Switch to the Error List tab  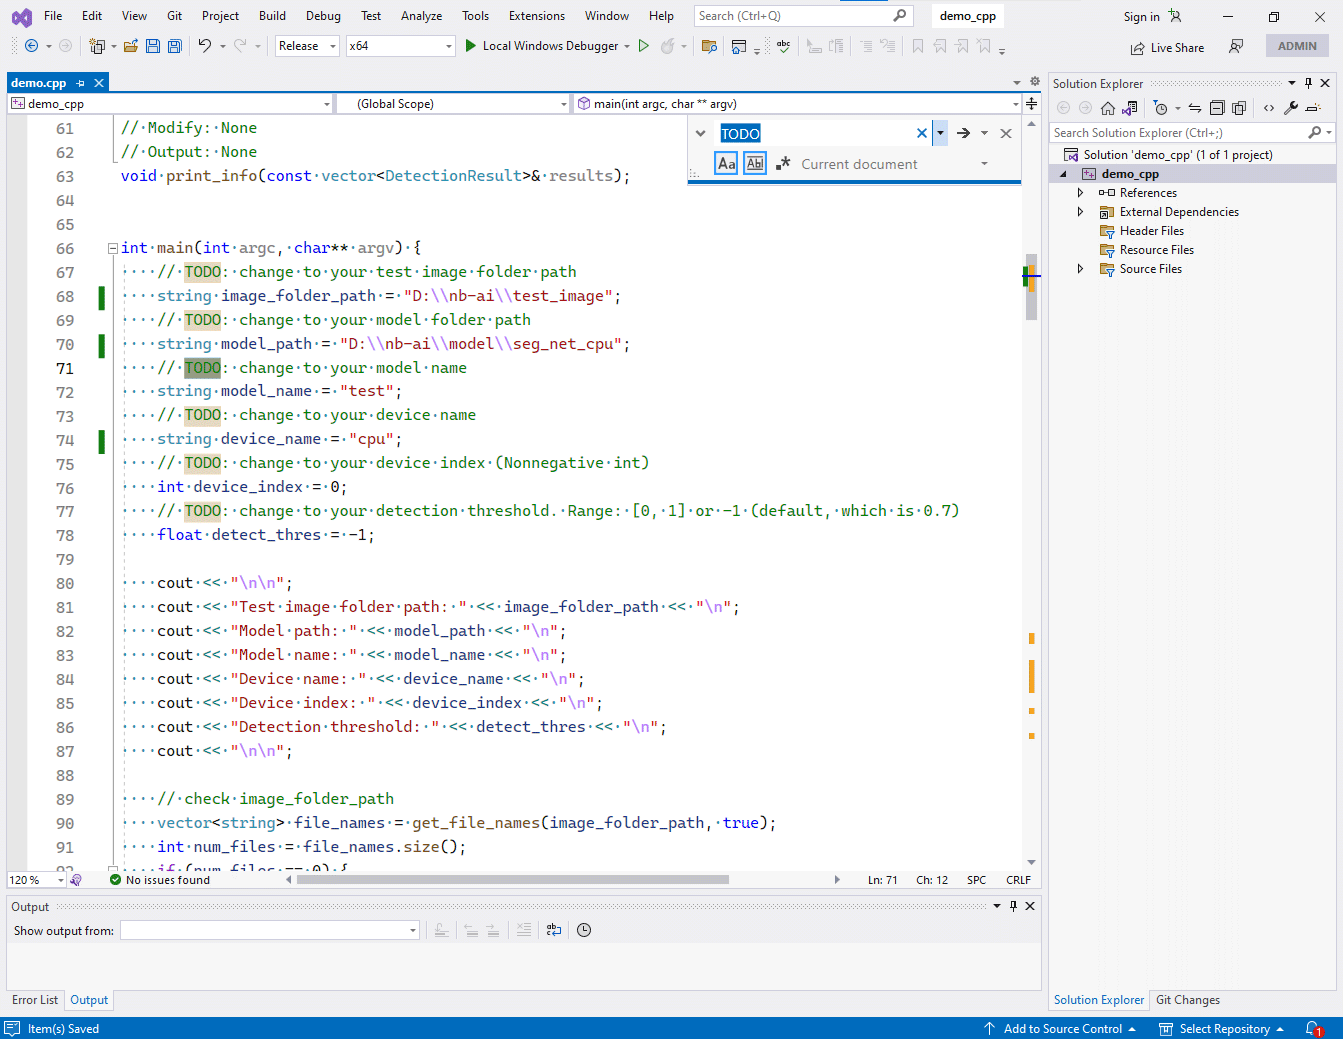click(35, 1000)
